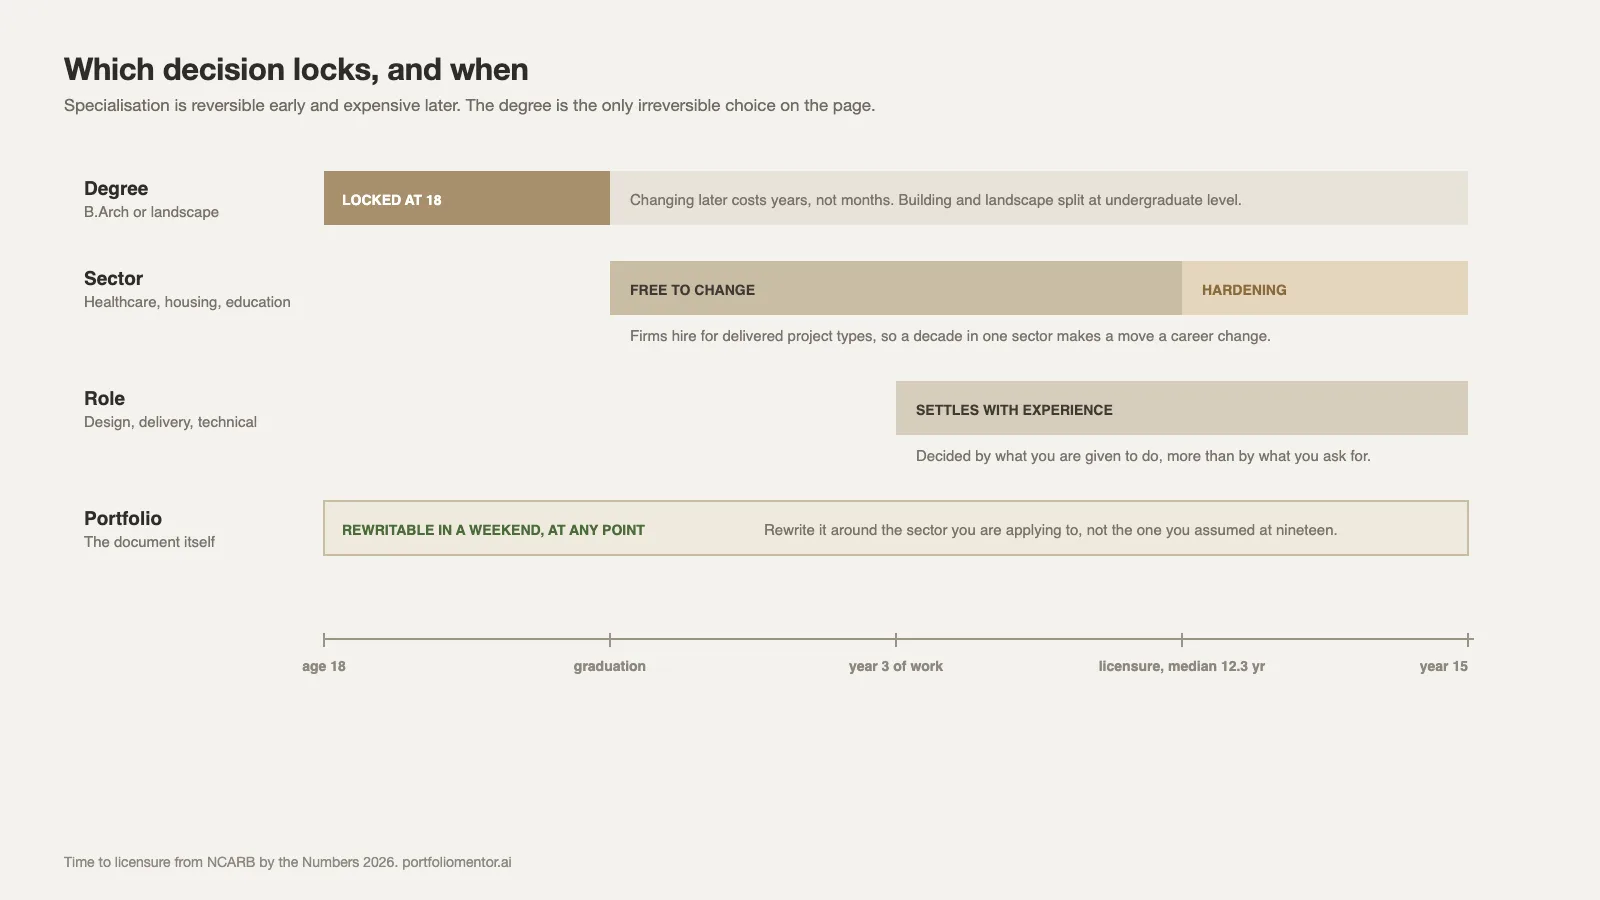Click the 'LOCKED AT 18' bar

point(467,198)
